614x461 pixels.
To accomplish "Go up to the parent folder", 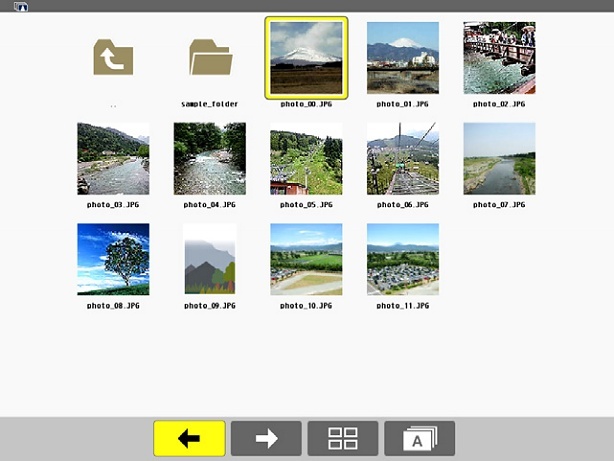I will [113, 57].
